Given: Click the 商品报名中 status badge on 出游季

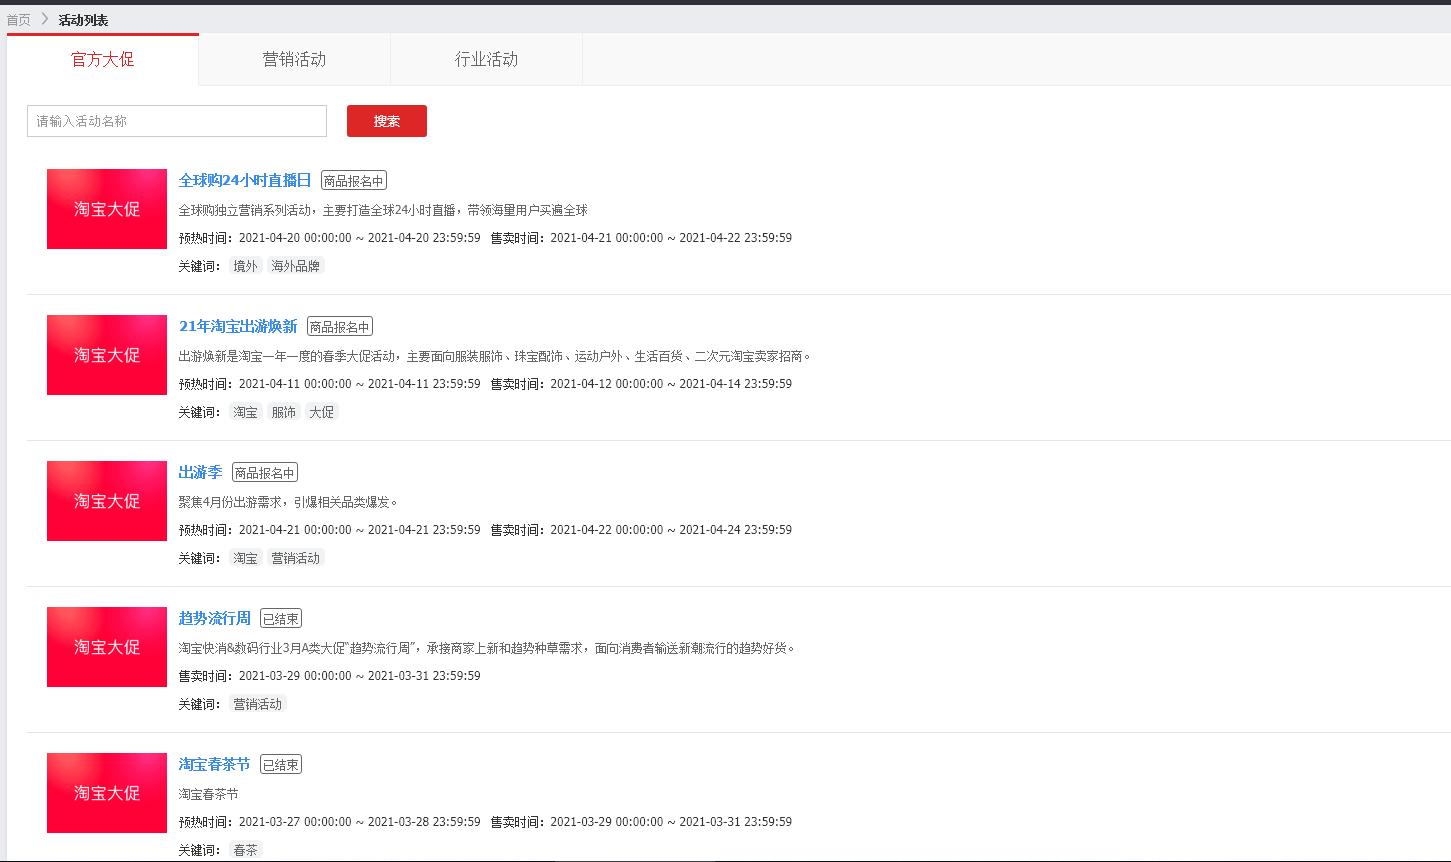Looking at the screenshot, I should pyautogui.click(x=264, y=471).
